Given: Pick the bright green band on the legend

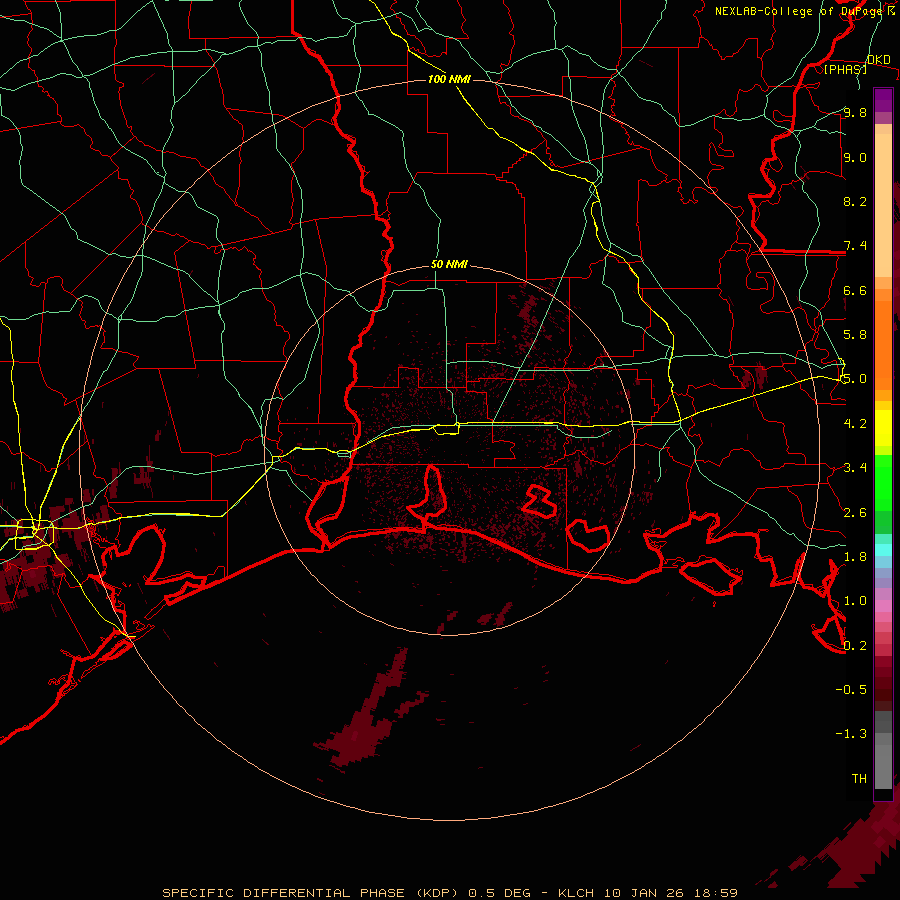Looking at the screenshot, I should 883,482.
